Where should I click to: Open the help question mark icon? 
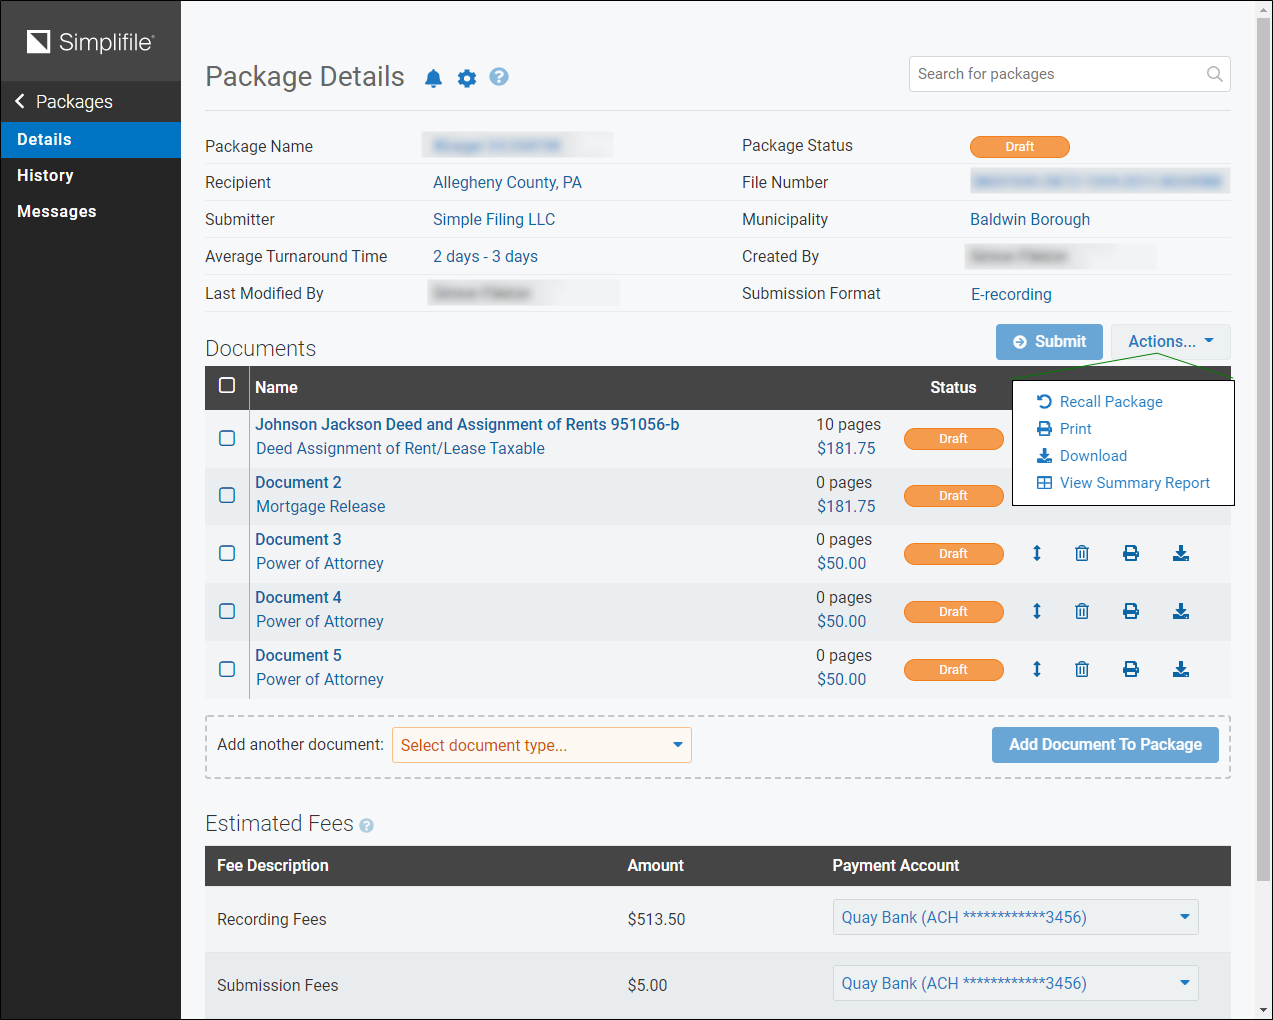(499, 77)
